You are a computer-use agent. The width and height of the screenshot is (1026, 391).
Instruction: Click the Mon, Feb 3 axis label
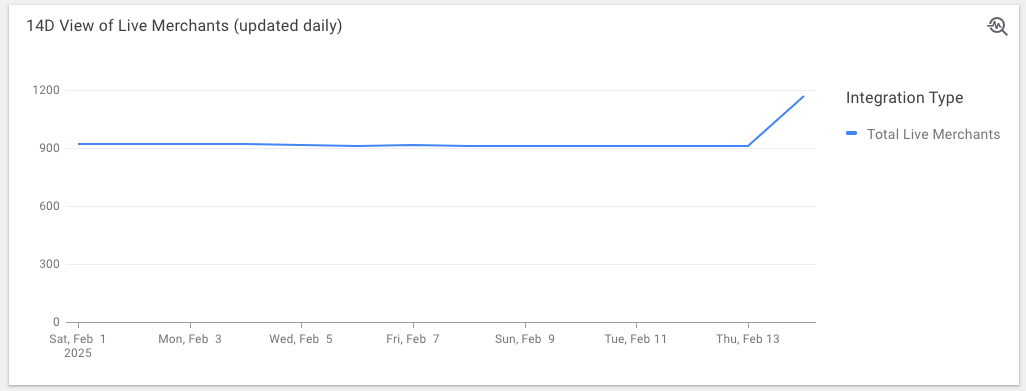pyautogui.click(x=190, y=339)
